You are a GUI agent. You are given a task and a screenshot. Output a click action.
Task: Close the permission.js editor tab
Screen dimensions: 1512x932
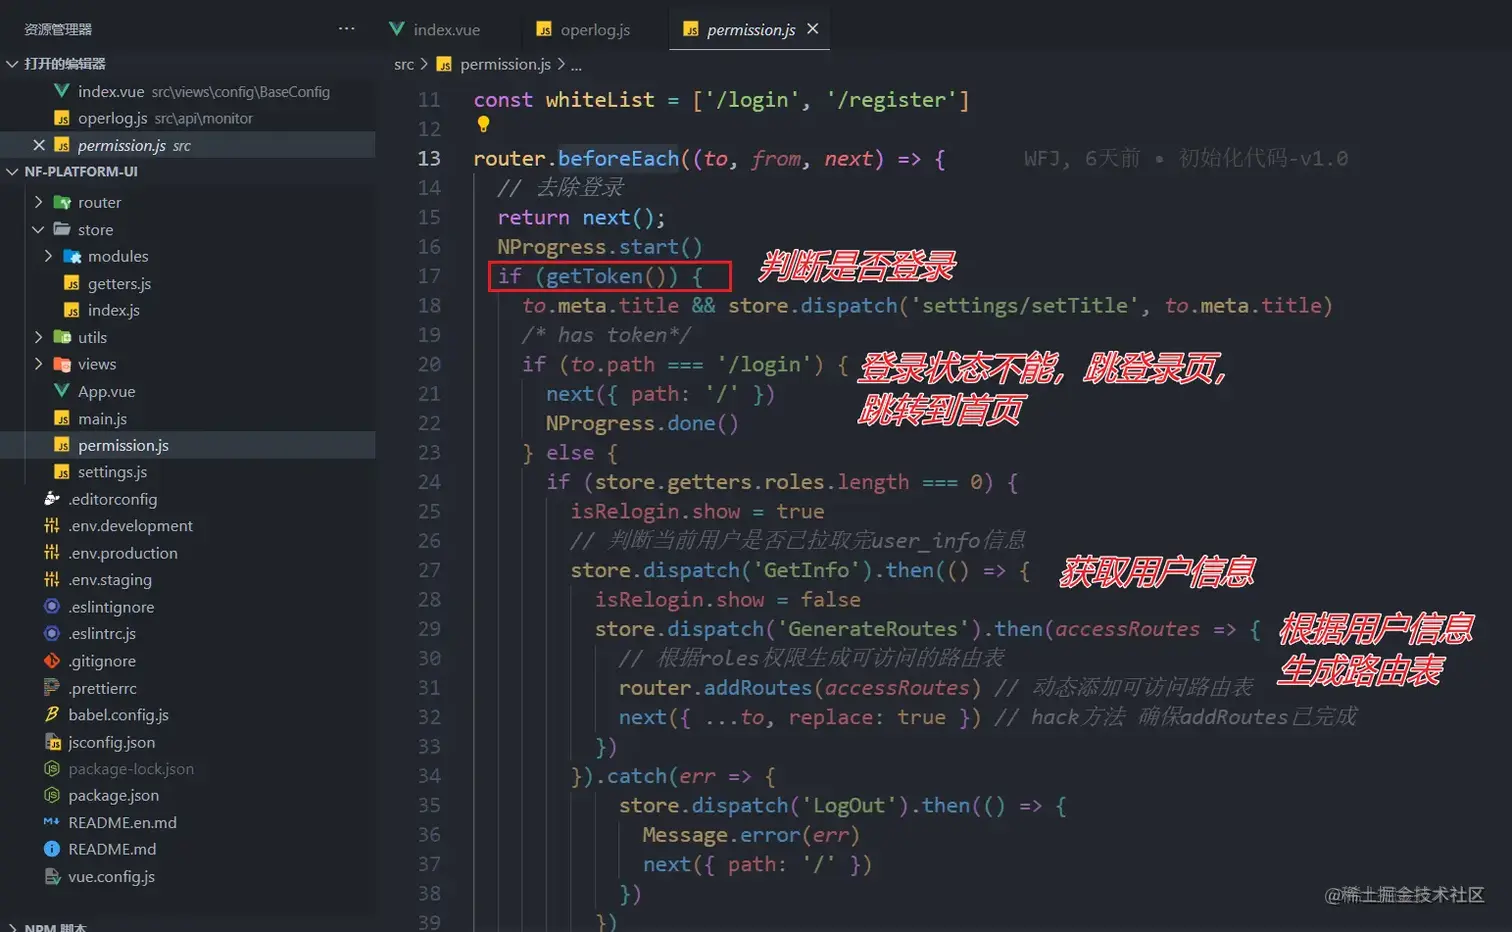[x=813, y=29]
